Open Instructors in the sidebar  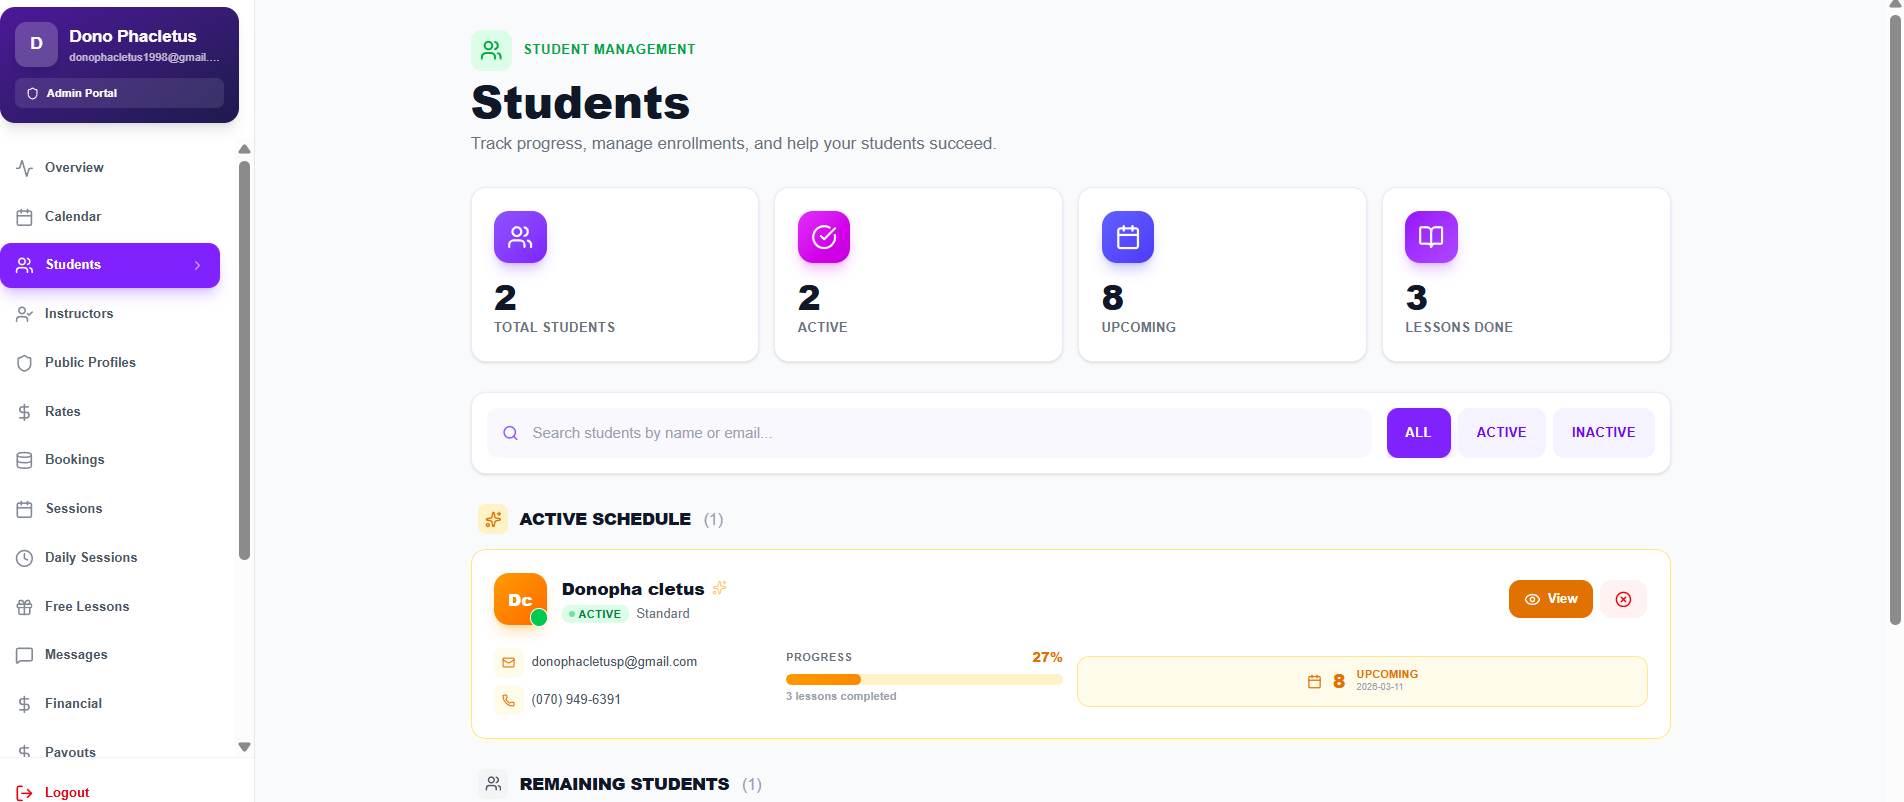coord(79,314)
